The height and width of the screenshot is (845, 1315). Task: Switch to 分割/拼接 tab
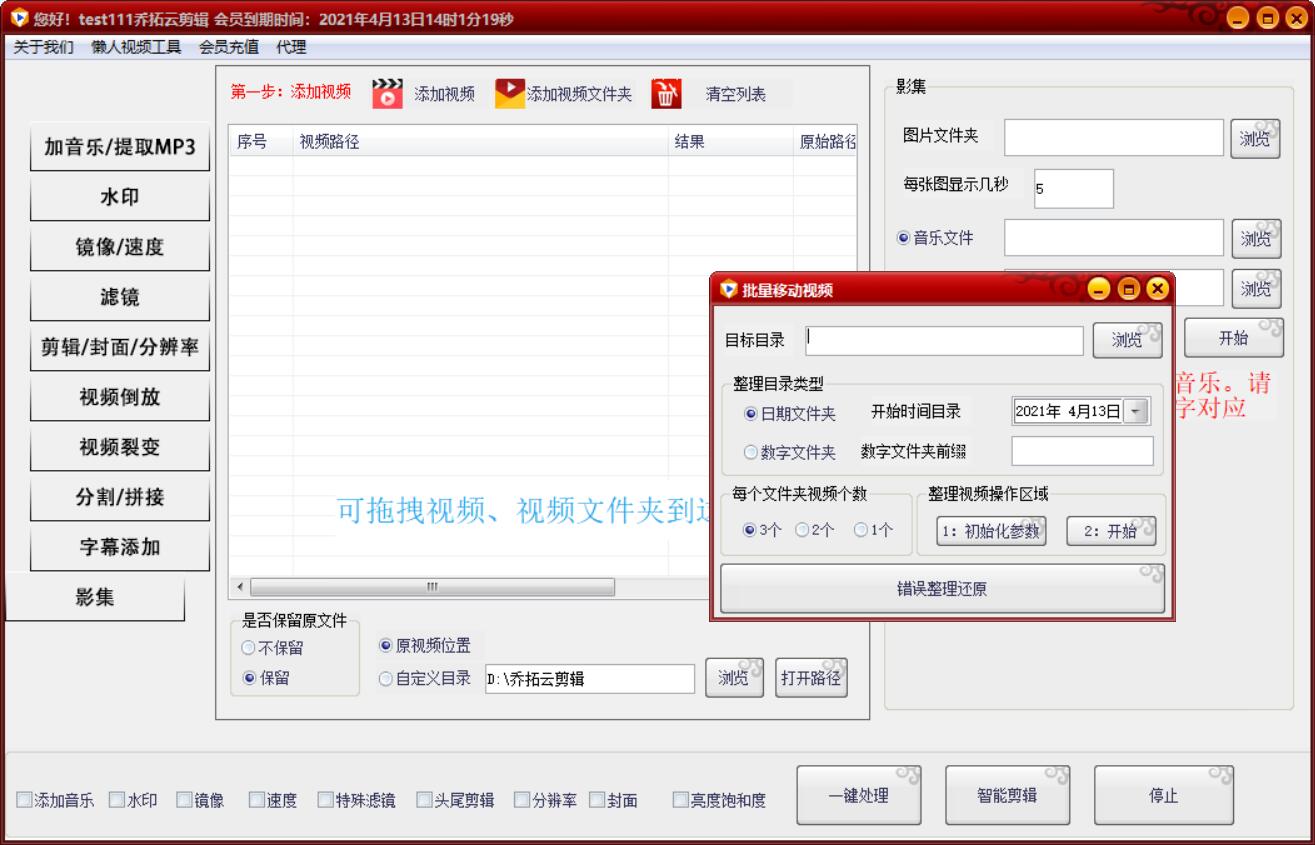[120, 497]
